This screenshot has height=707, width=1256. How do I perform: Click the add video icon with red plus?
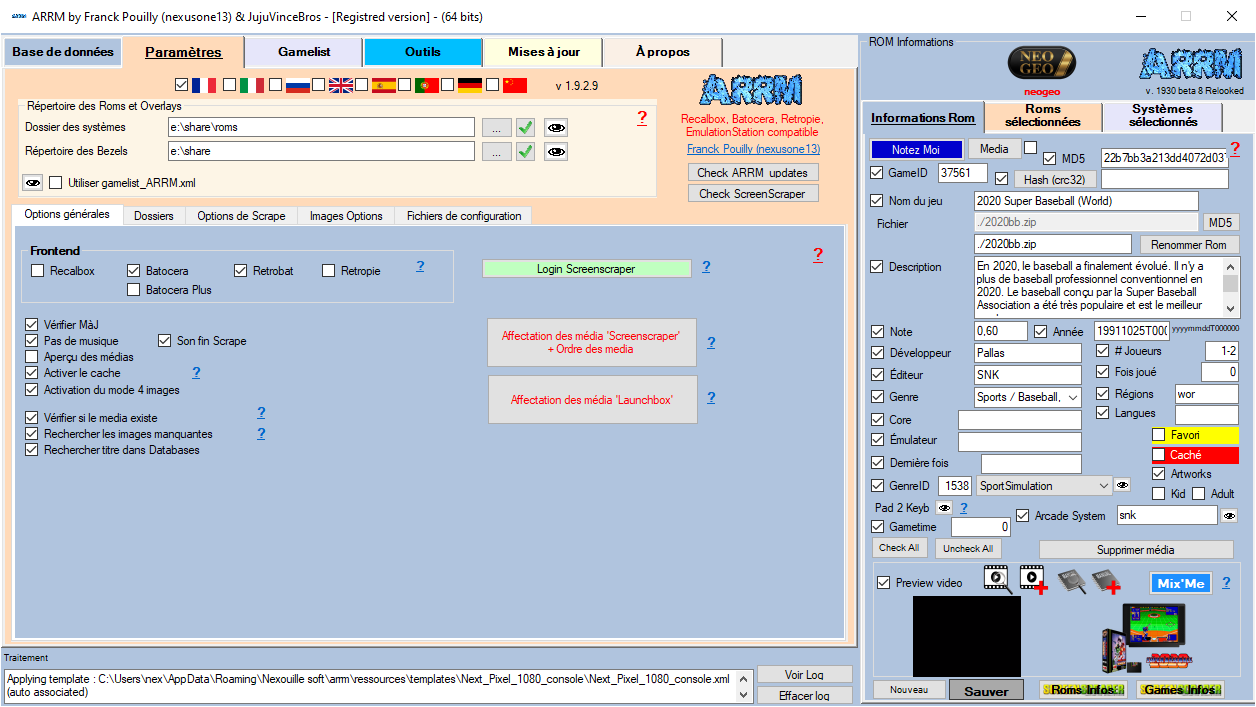coord(1033,580)
